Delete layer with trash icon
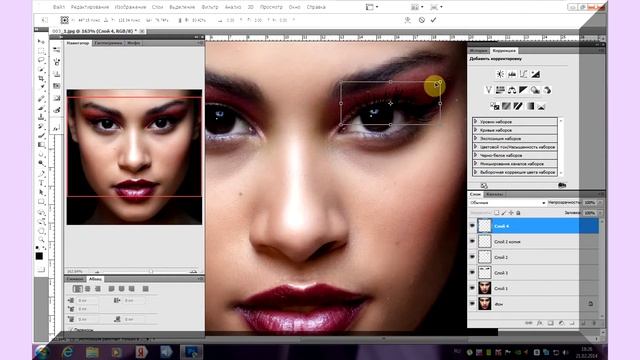Image resolution: width=640 pixels, height=360 pixels. pos(594,323)
